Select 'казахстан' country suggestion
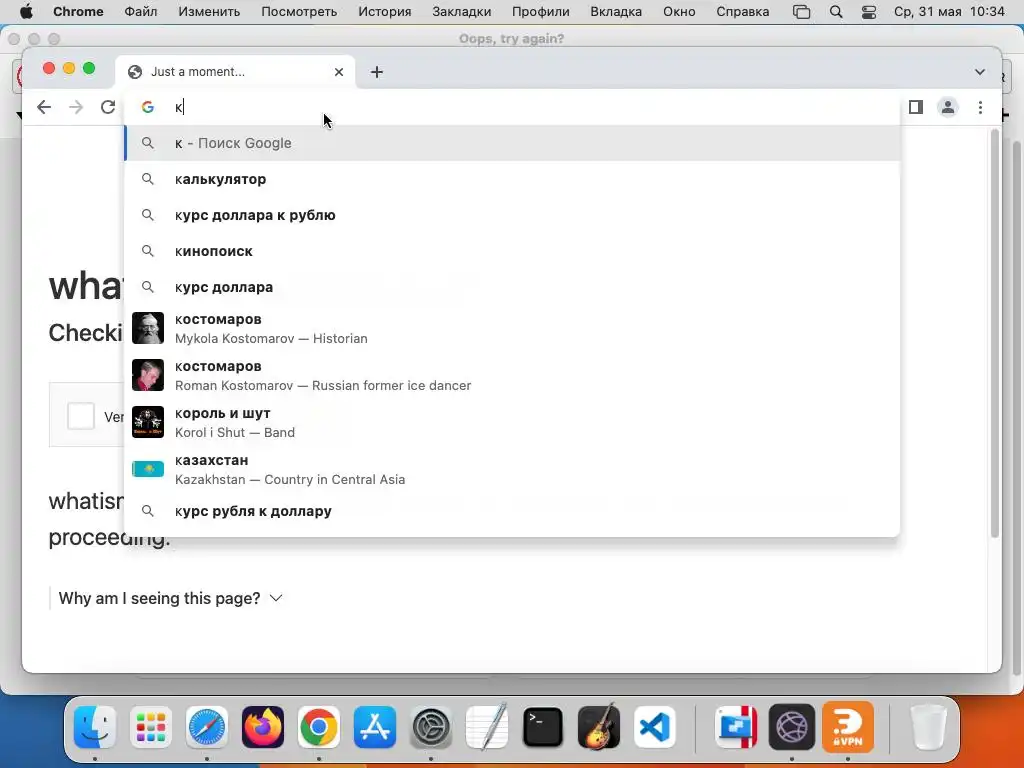 click(512, 470)
